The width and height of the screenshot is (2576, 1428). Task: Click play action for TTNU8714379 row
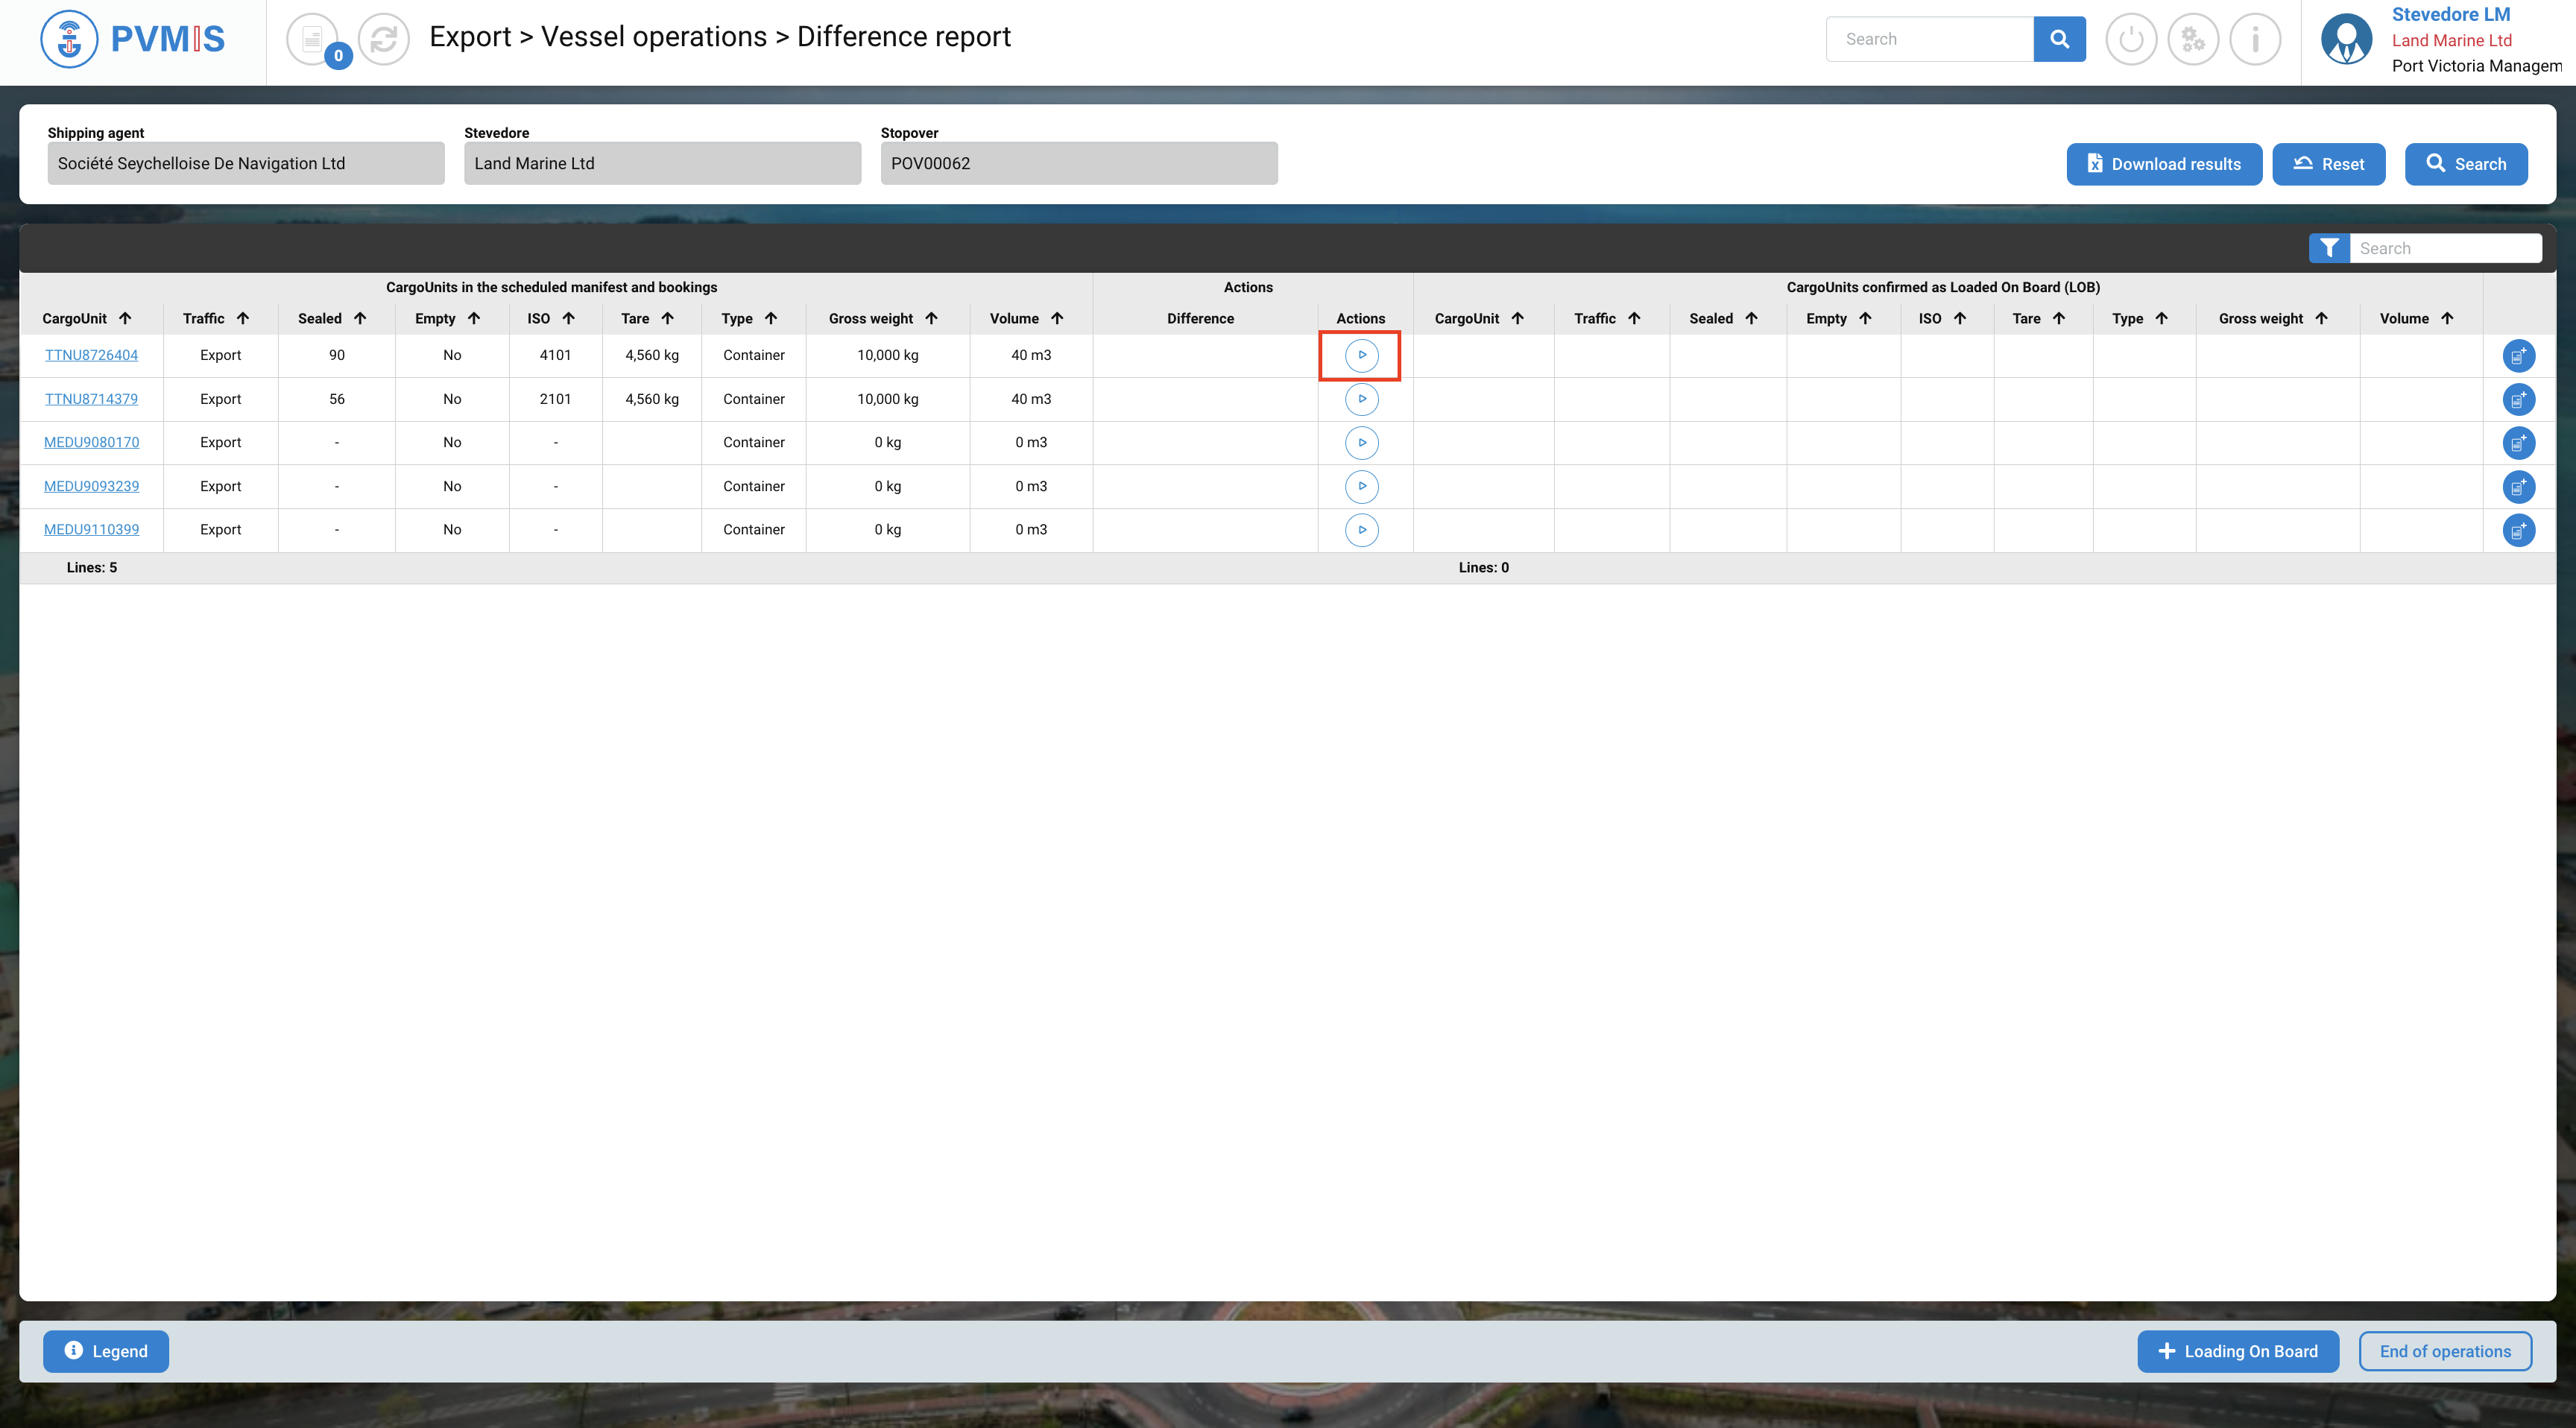tap(1361, 399)
